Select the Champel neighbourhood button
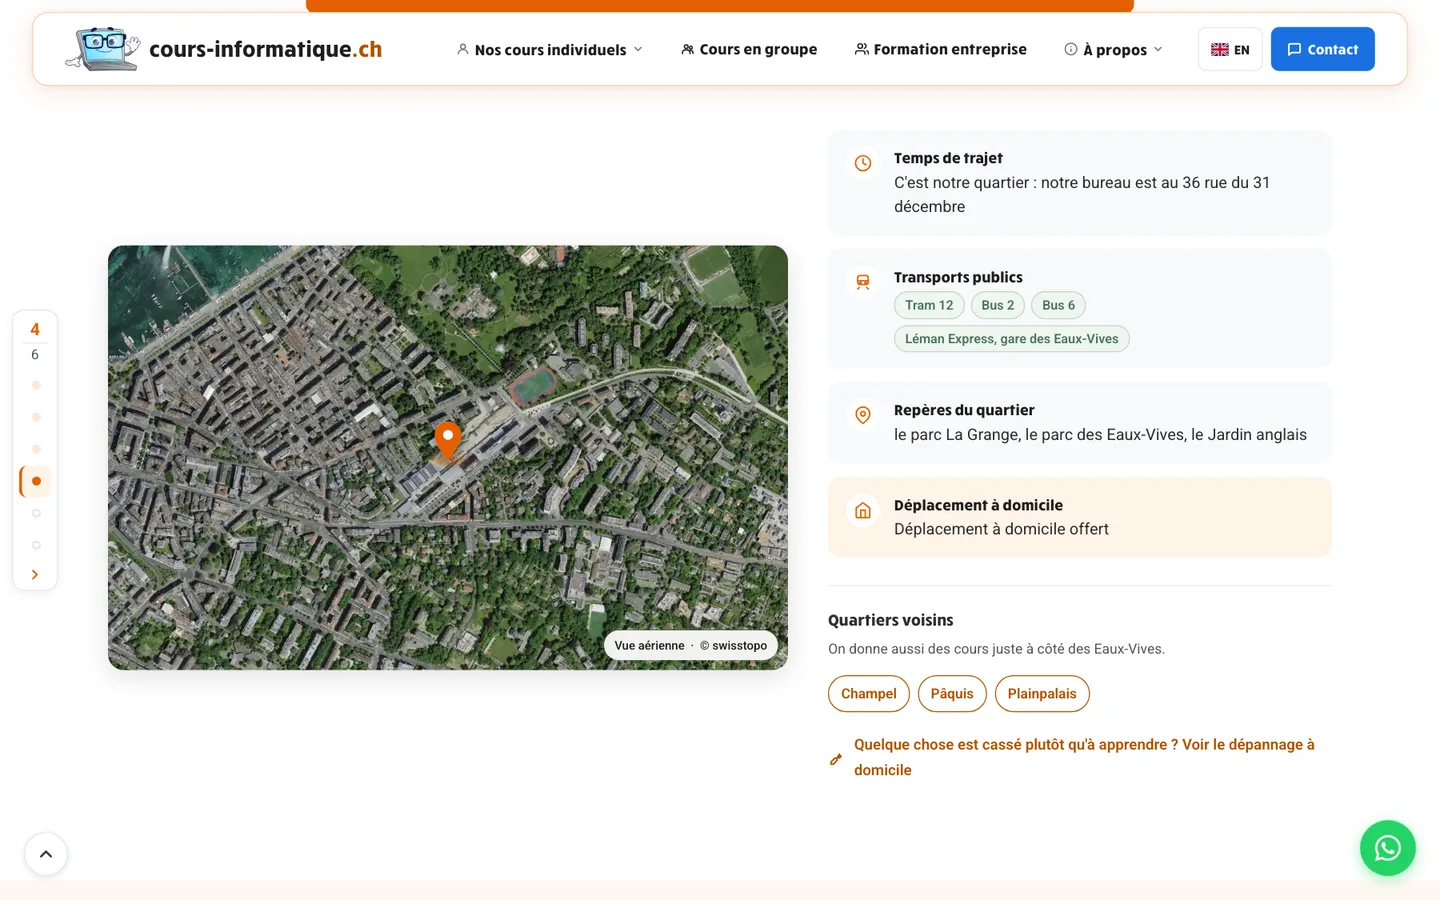Viewport: 1440px width, 900px height. coord(869,694)
